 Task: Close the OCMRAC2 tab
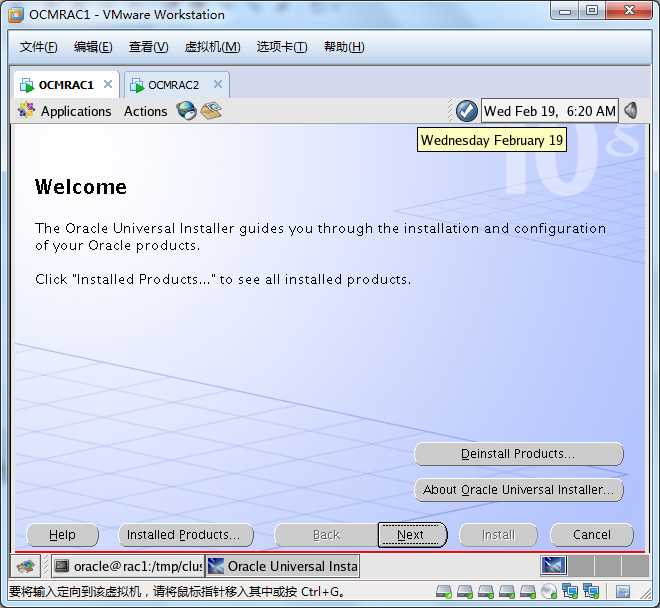(218, 84)
